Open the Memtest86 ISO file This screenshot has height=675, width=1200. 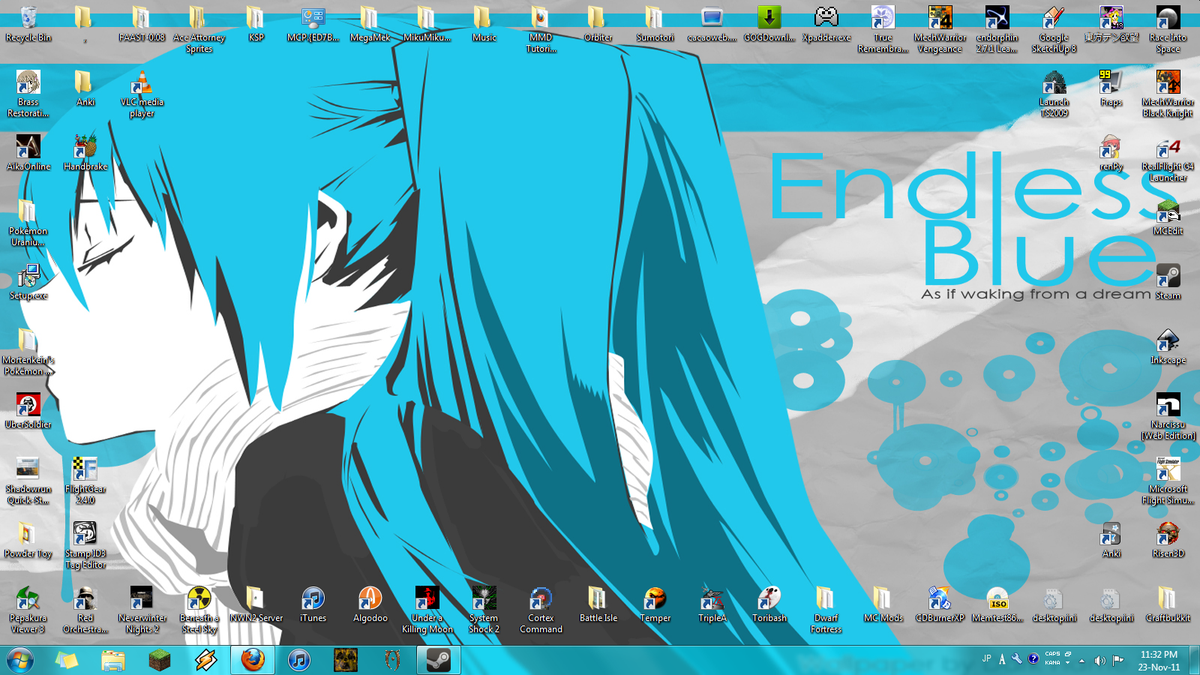click(997, 605)
